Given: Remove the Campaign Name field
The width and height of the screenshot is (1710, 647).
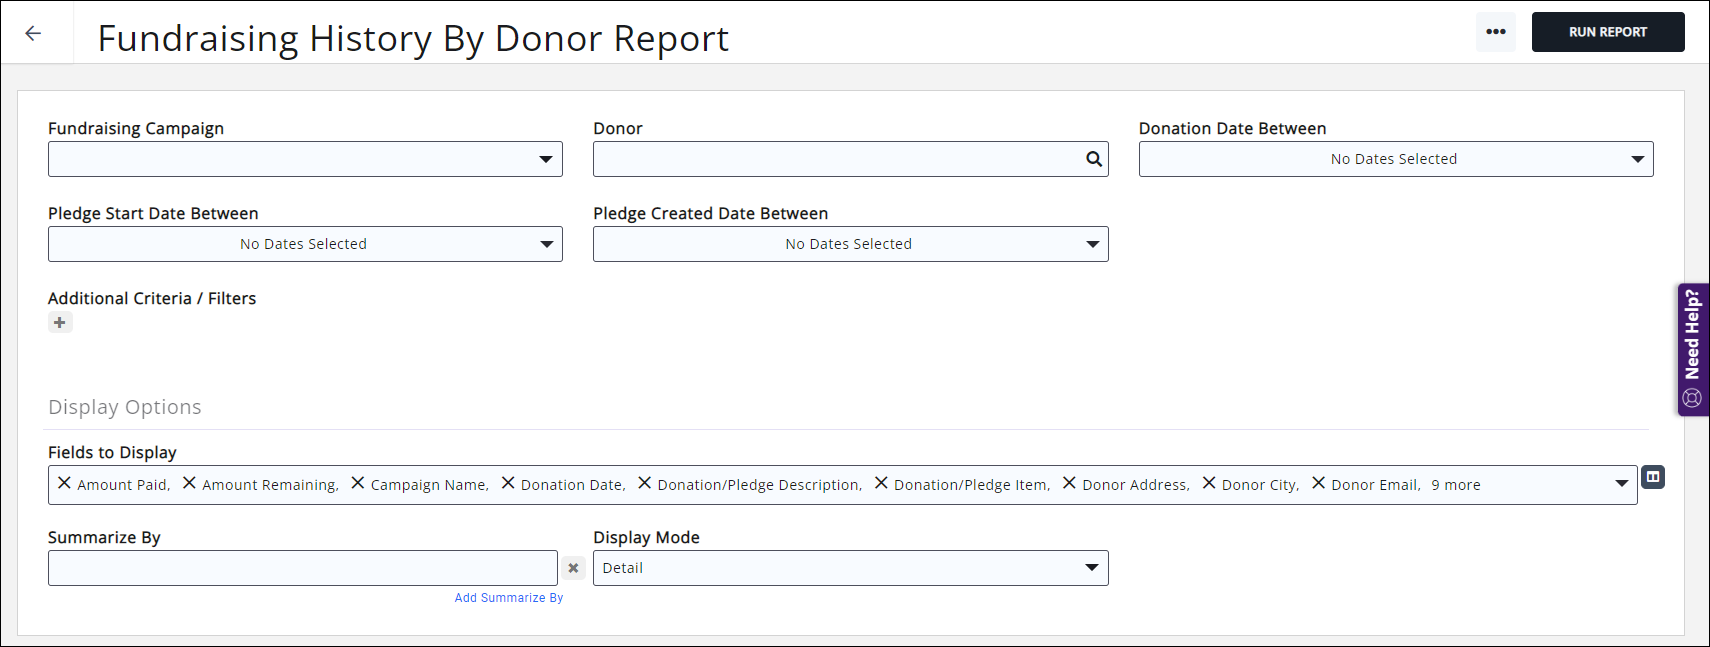Looking at the screenshot, I should (358, 483).
